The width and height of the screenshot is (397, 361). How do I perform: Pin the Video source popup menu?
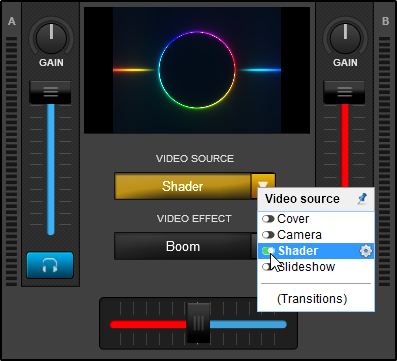coord(362,199)
